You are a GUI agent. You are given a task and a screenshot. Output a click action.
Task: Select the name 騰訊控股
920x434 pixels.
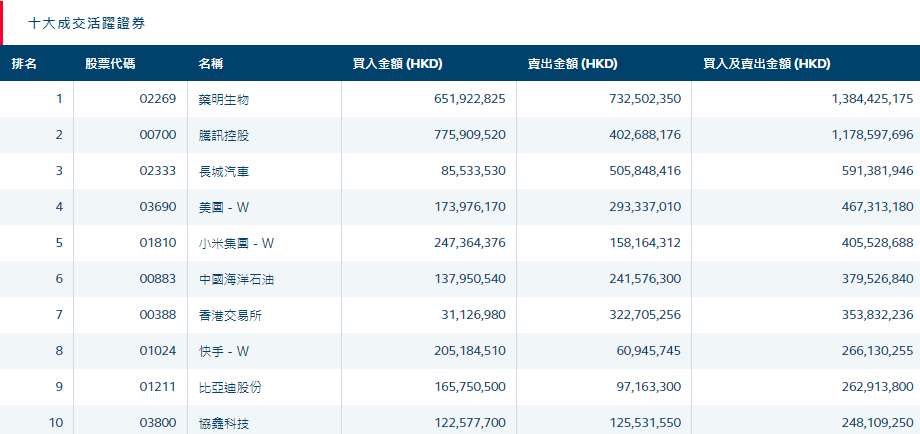click(224, 135)
